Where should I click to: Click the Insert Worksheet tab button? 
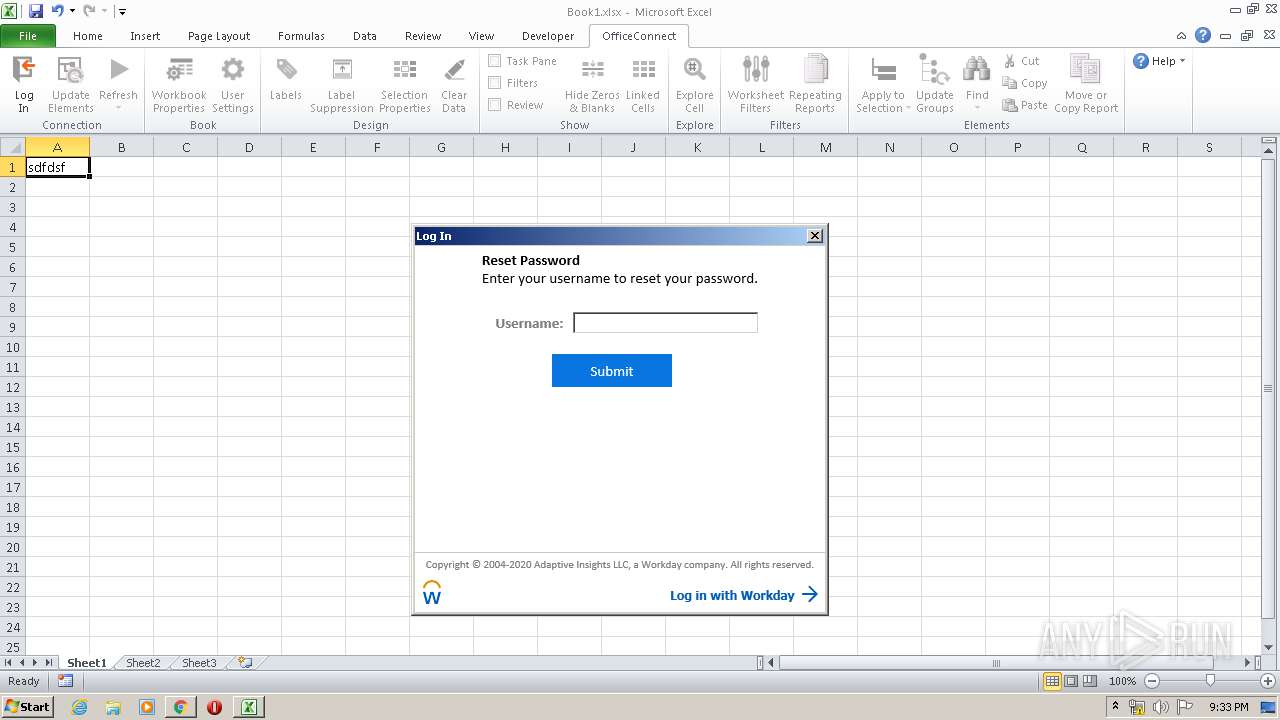click(x=244, y=663)
